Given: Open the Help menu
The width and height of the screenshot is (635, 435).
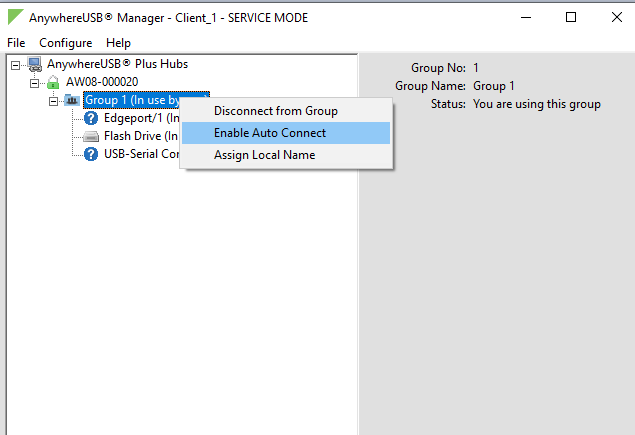Looking at the screenshot, I should [118, 43].
